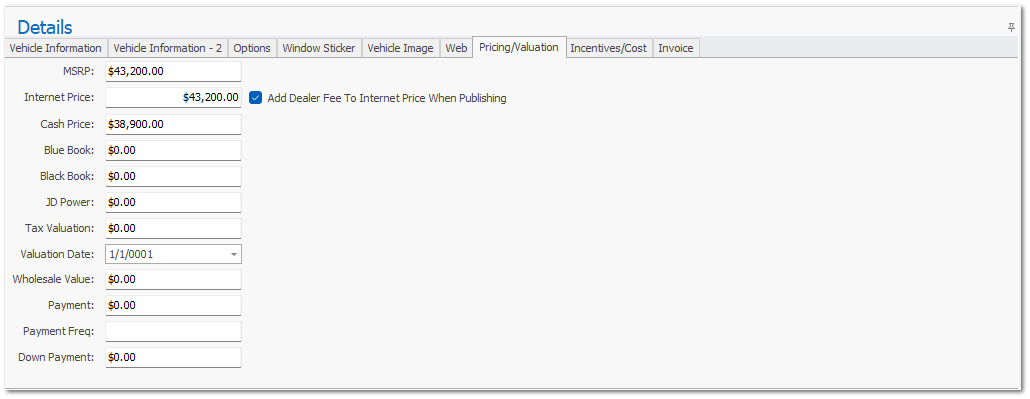Click the Blue Book label
The height and width of the screenshot is (399, 1030).
coord(69,150)
